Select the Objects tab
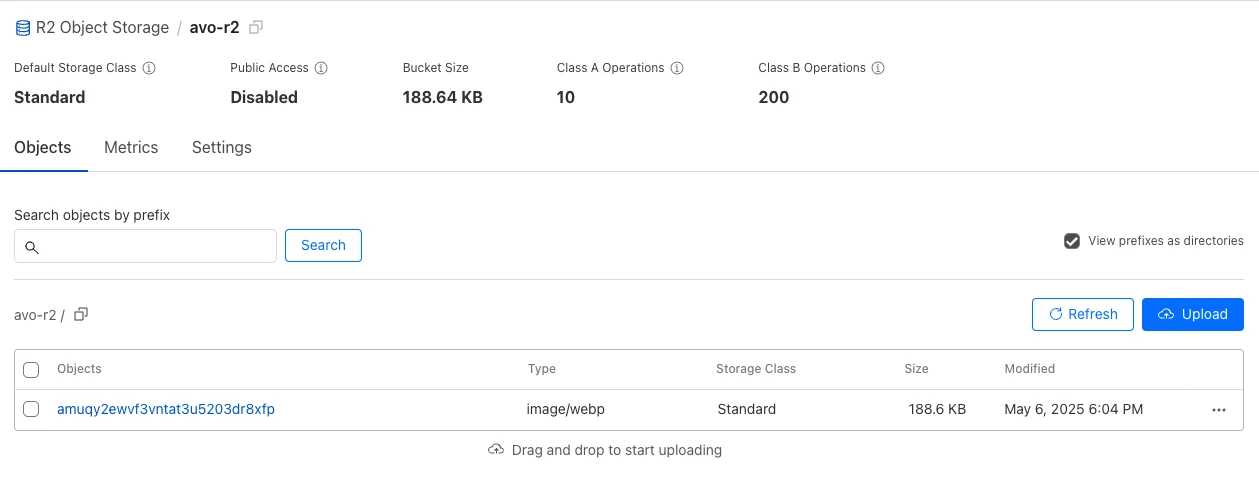Screen dimensions: 1259x477 point(43,147)
